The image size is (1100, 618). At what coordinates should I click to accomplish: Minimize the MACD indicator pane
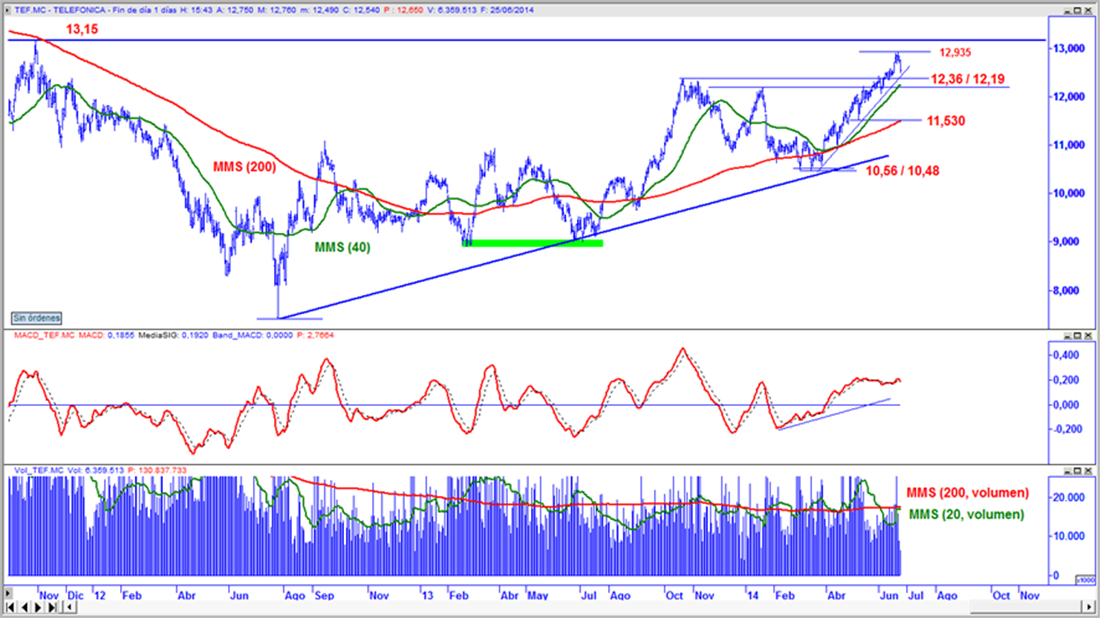1067,335
